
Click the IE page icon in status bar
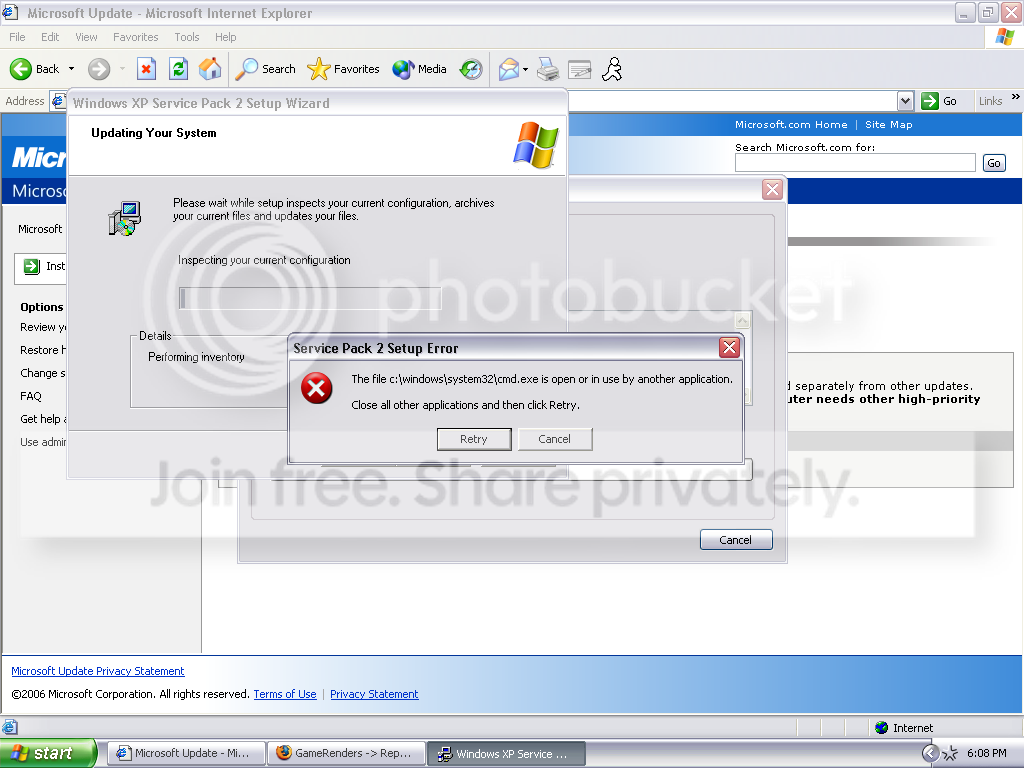[x=9, y=727]
